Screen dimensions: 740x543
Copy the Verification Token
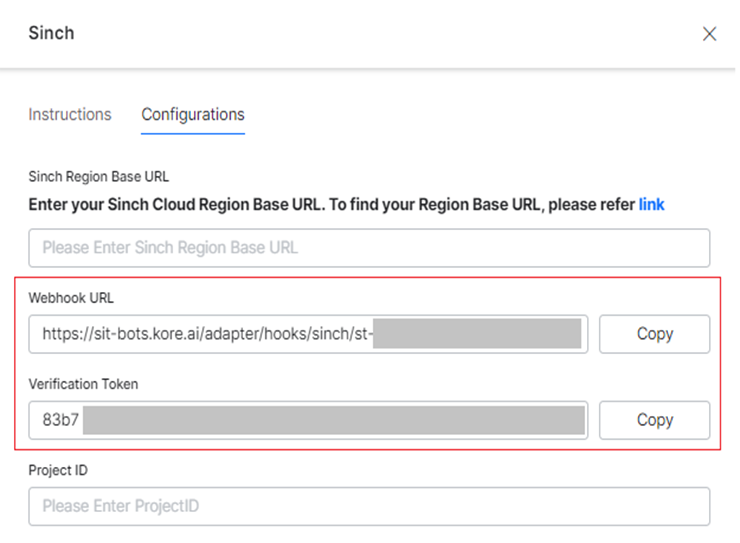pos(654,420)
